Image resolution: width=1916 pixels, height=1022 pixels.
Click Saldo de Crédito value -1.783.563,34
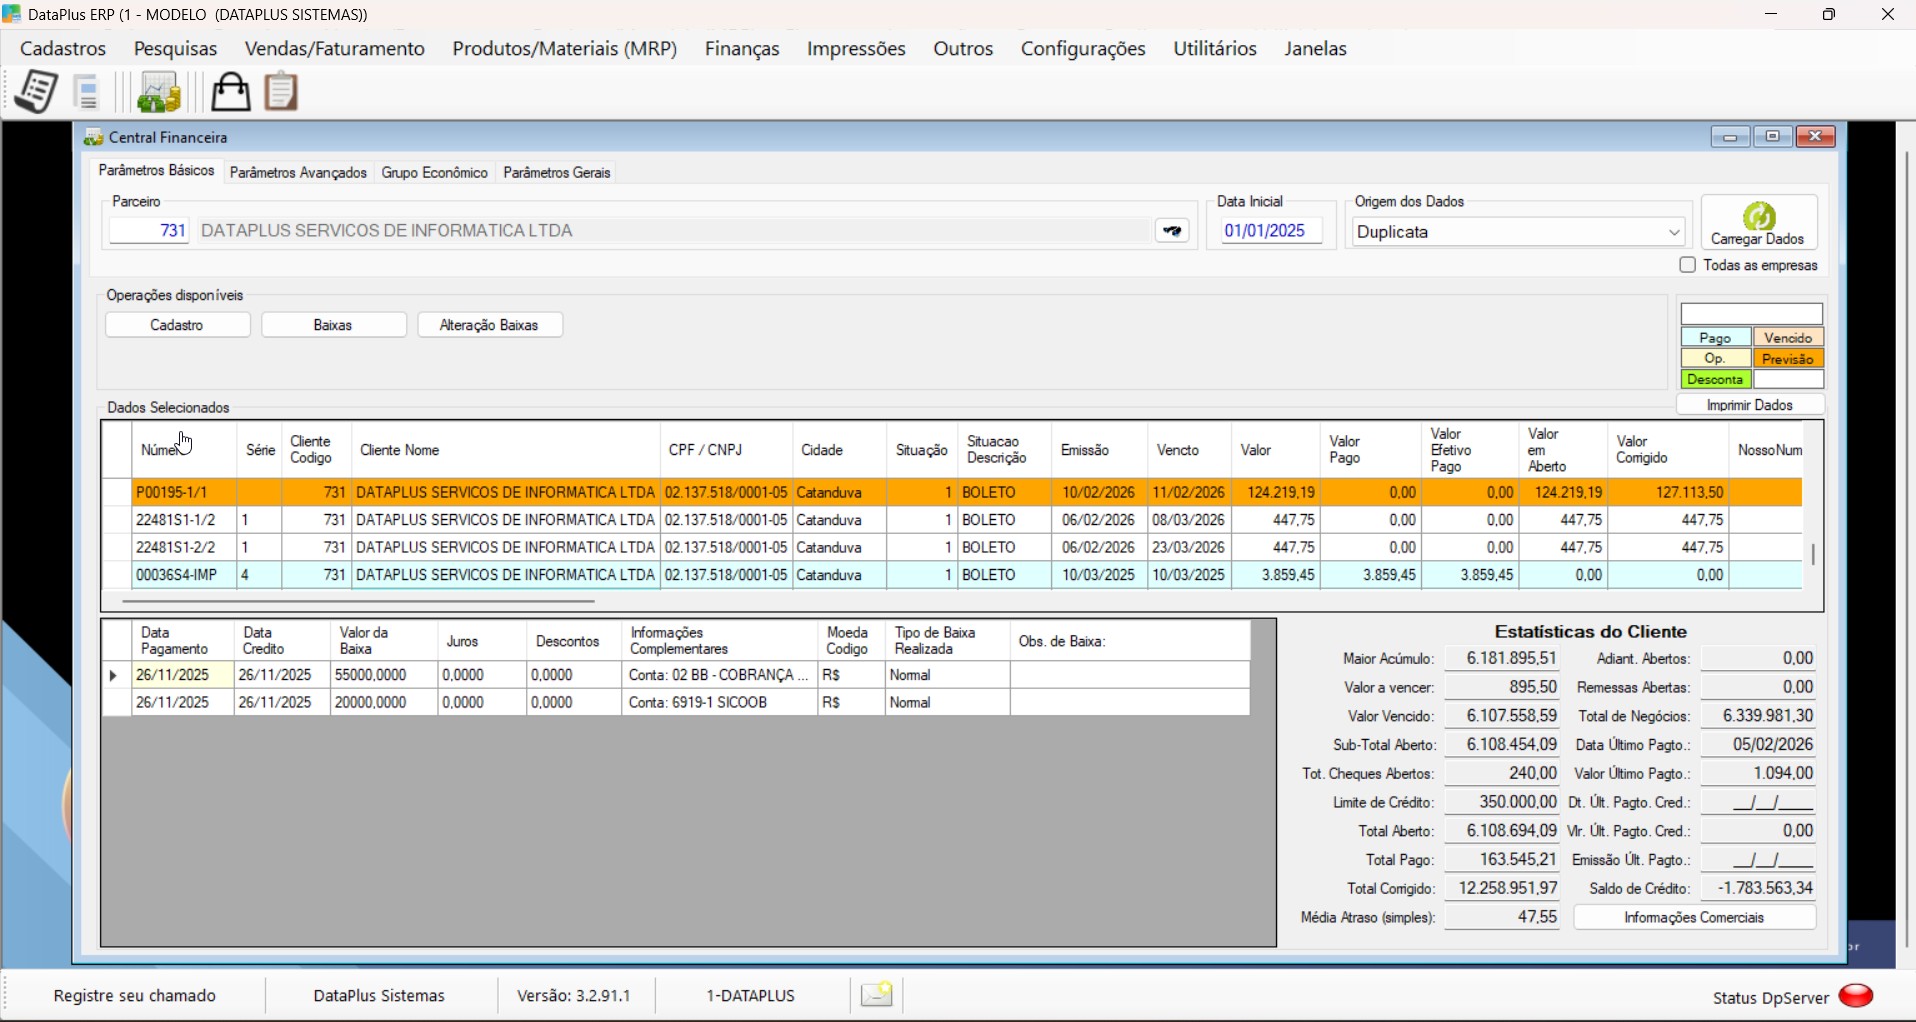tap(1760, 888)
